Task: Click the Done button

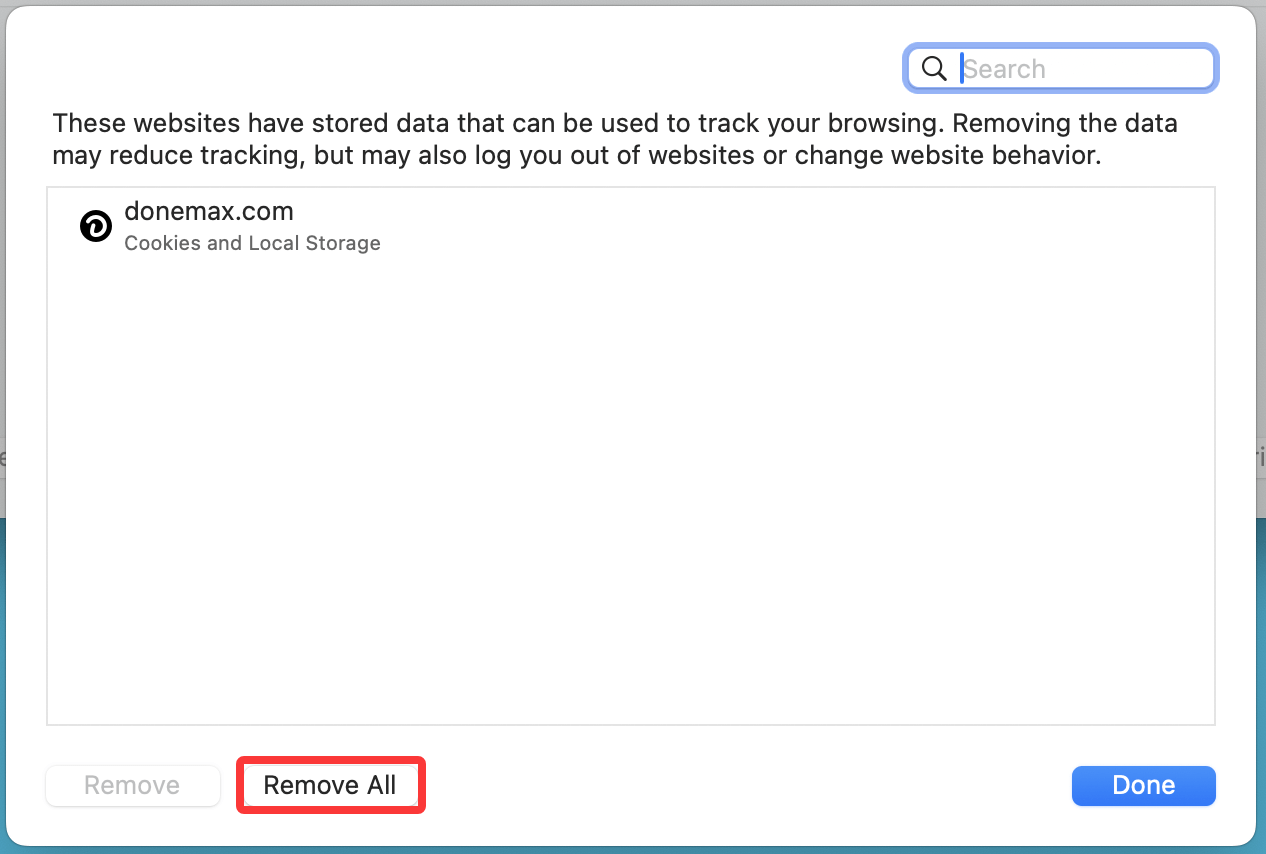Action: point(1143,786)
